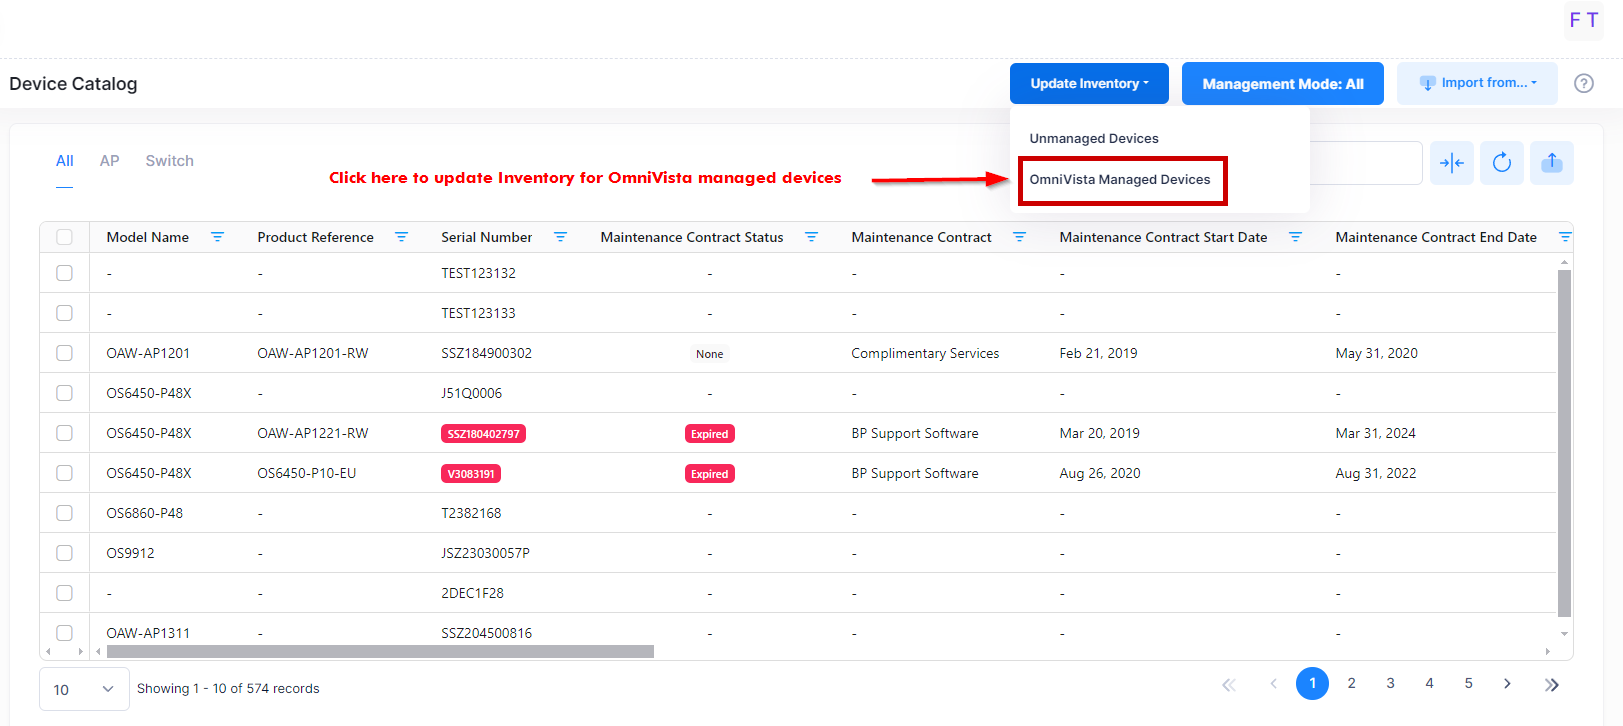
Task: Check the TEST123133 row checkbox
Action: pos(65,313)
